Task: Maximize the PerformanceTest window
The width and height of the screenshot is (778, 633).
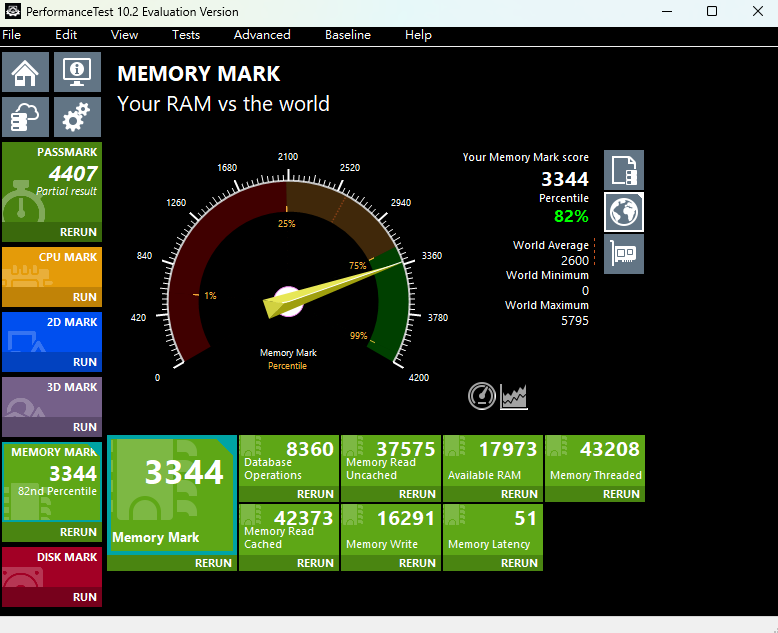Action: coord(712,11)
